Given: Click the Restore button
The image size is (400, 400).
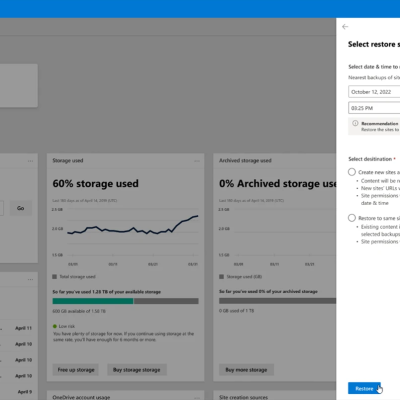Looking at the screenshot, I should point(364,388).
